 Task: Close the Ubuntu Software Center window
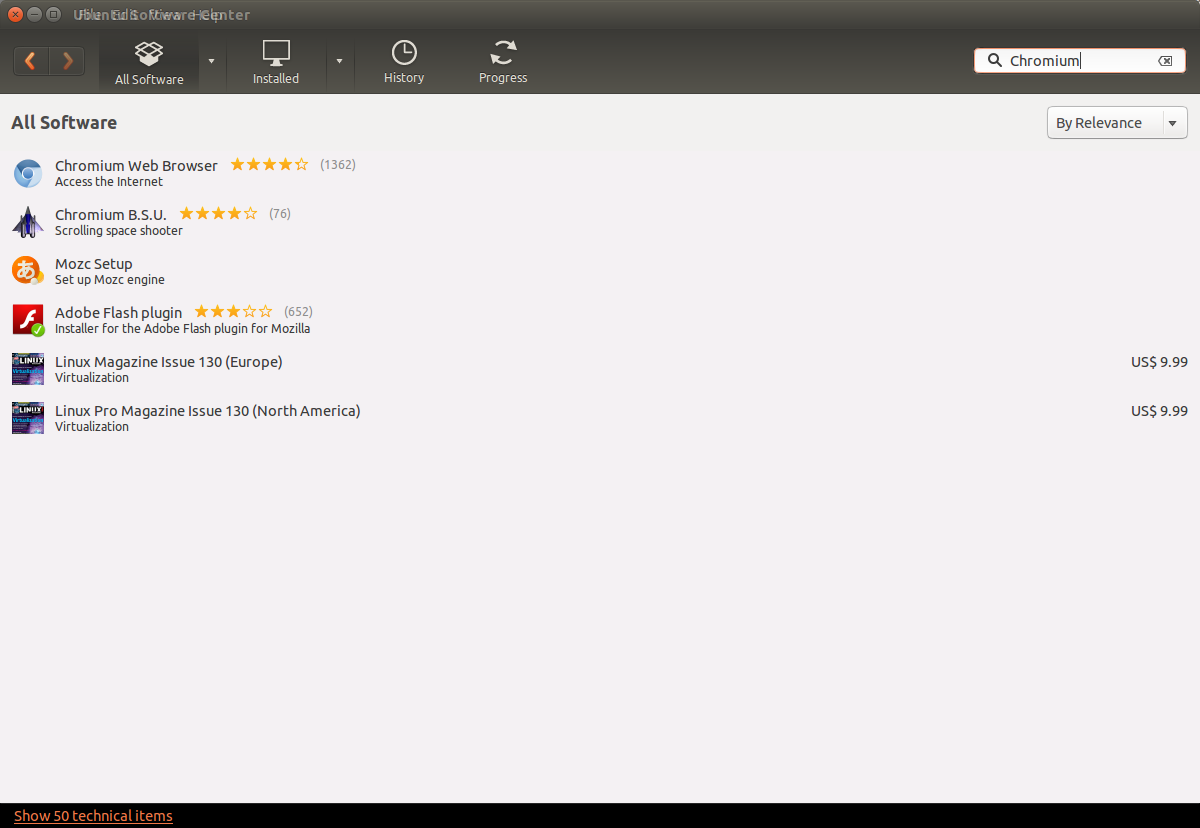15,15
